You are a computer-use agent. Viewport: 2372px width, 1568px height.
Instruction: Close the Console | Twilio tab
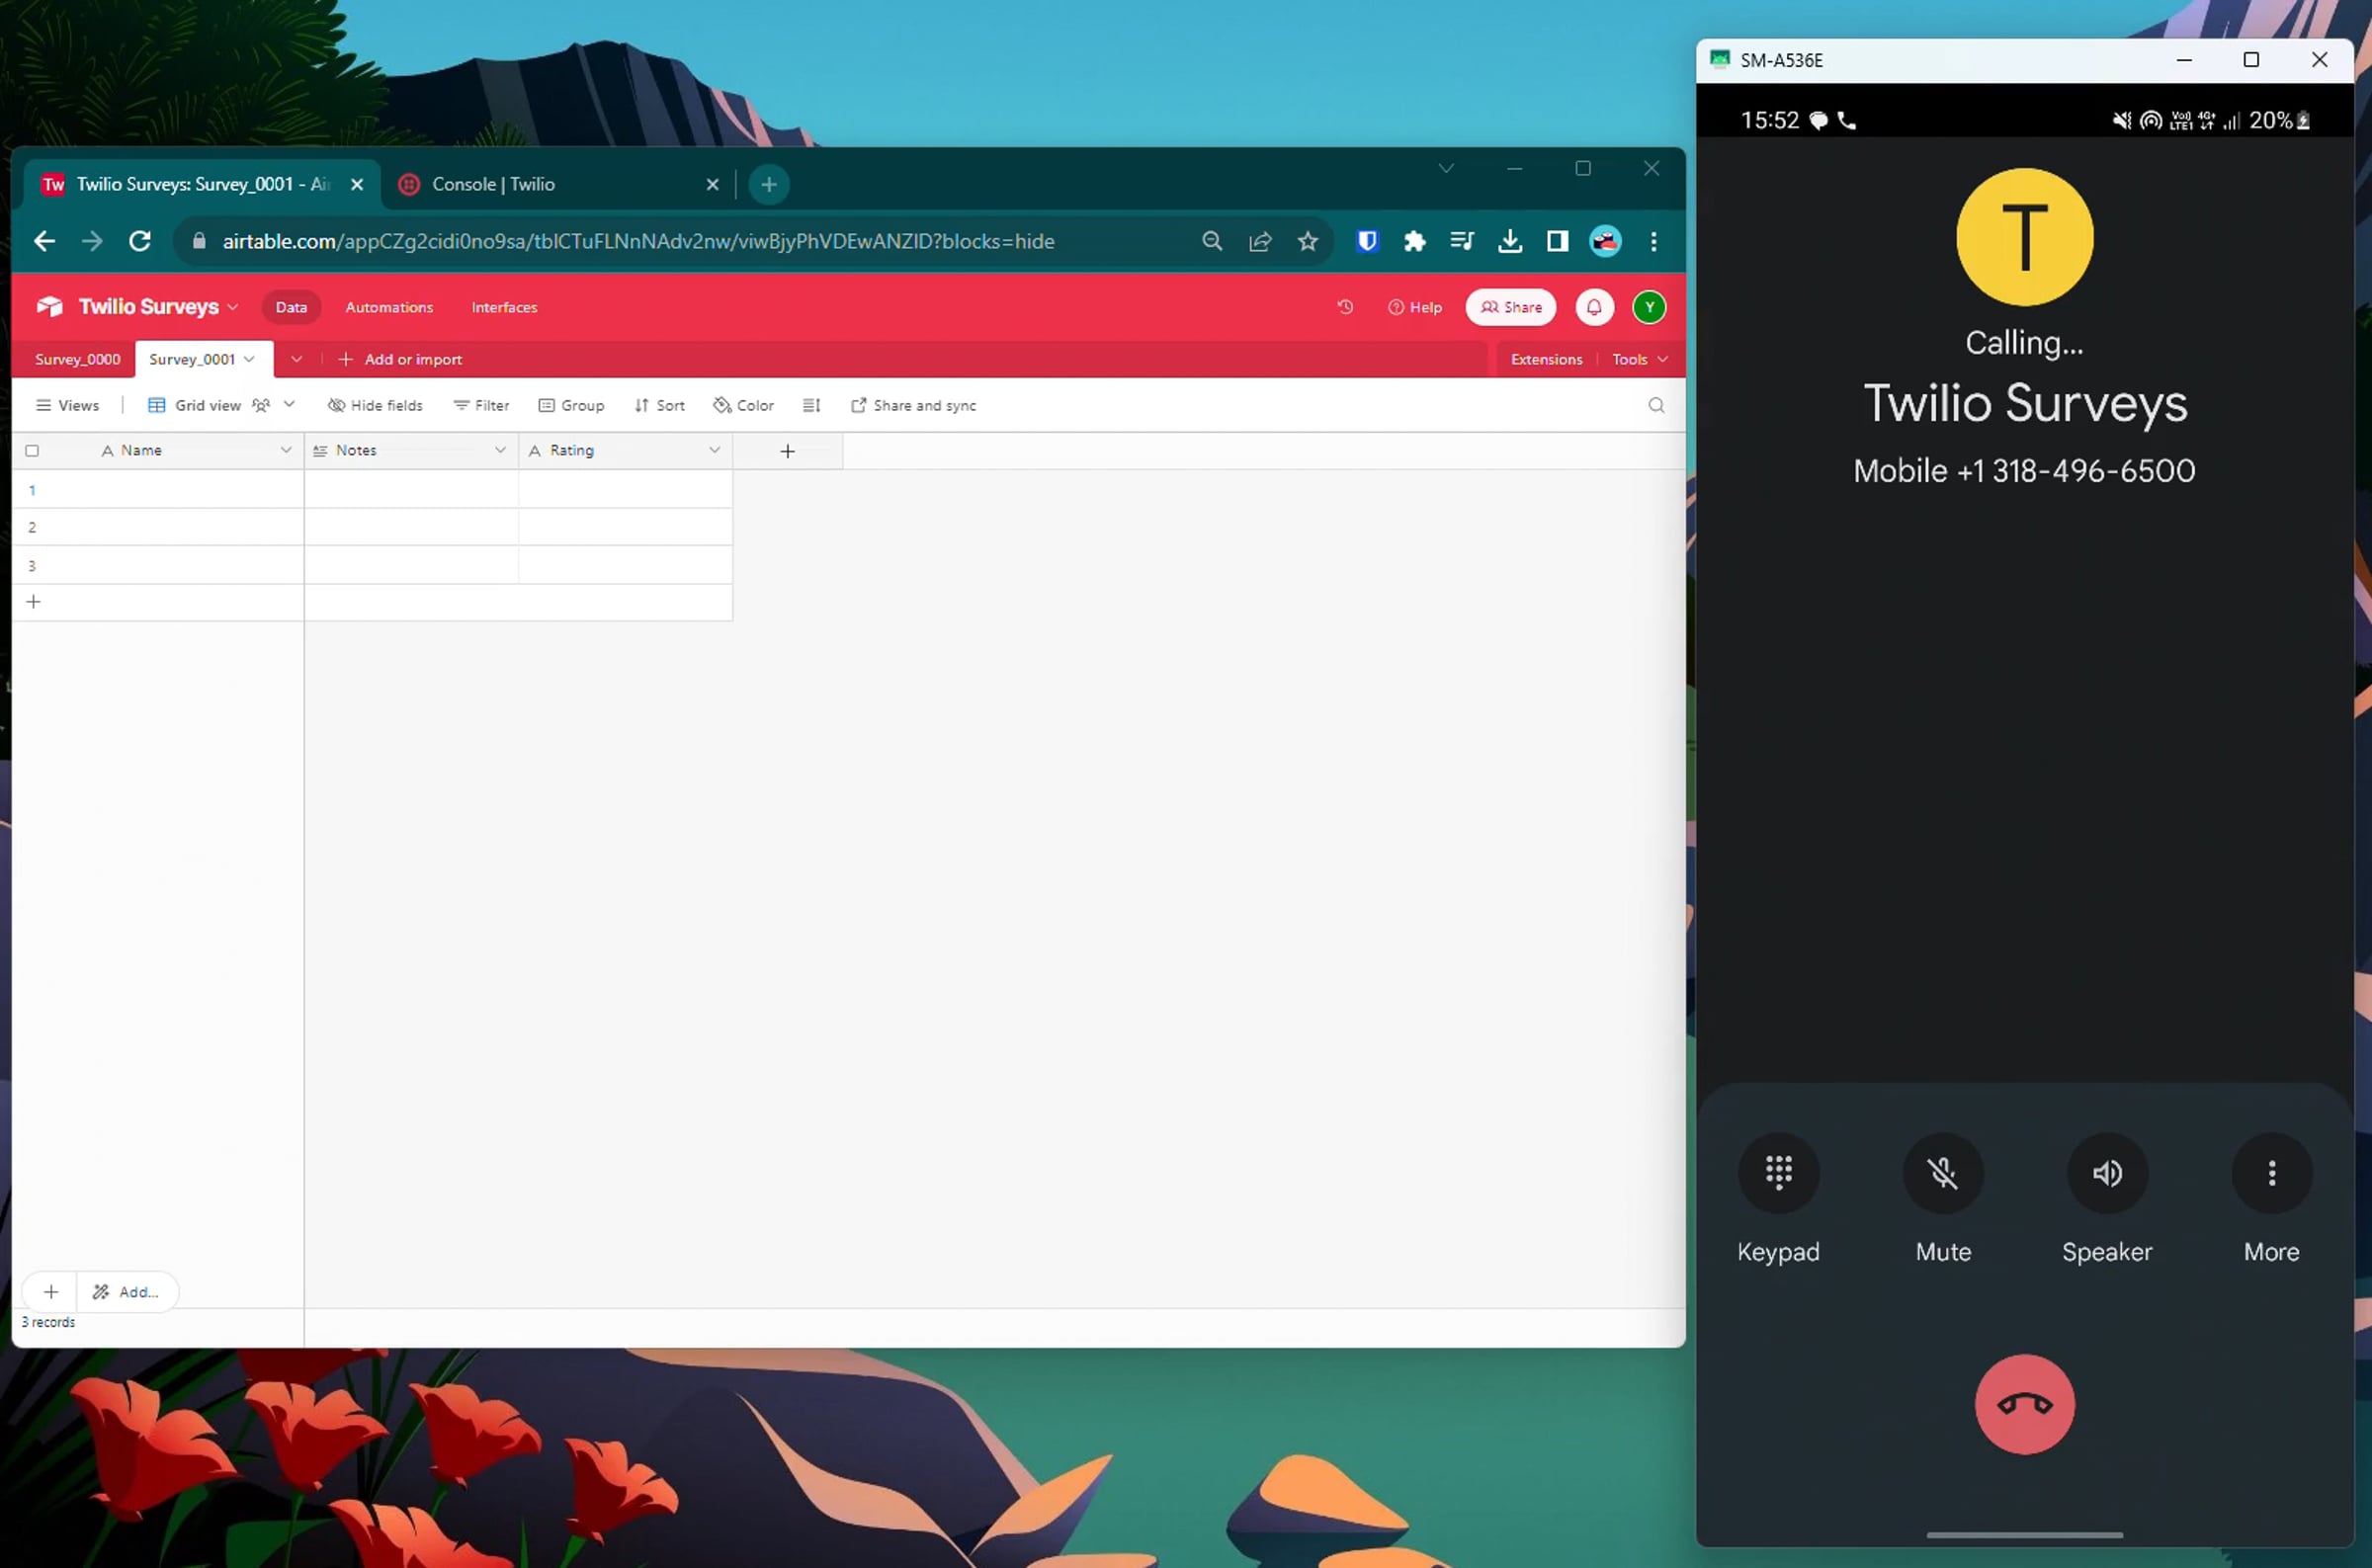(712, 184)
